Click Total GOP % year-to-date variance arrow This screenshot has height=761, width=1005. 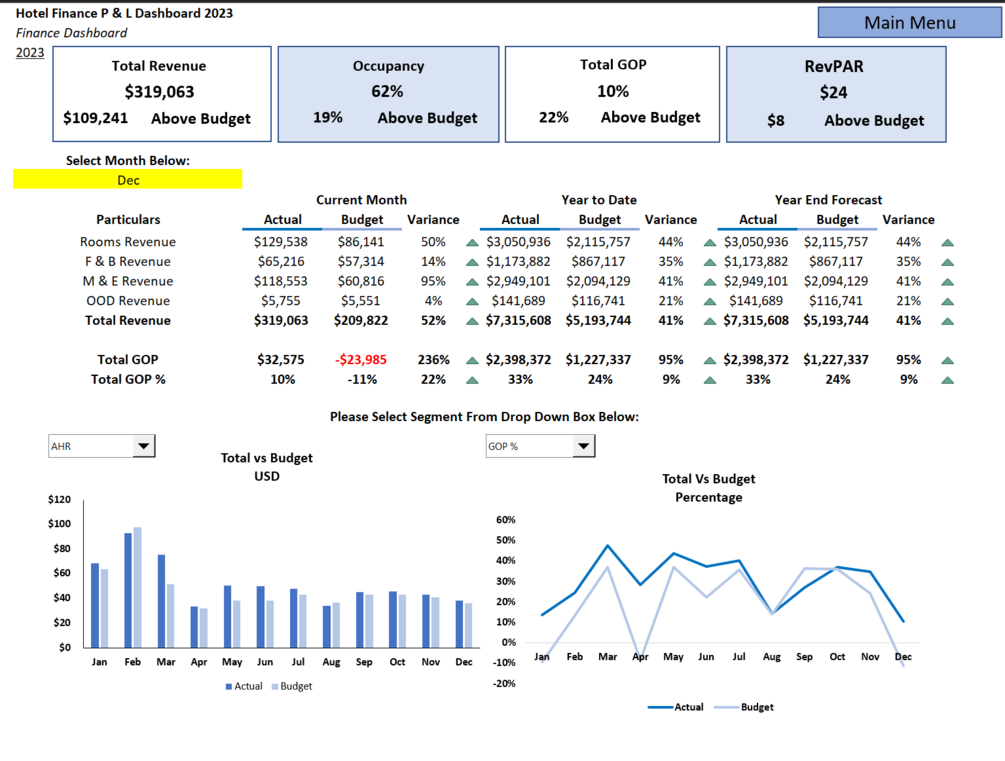[710, 380]
